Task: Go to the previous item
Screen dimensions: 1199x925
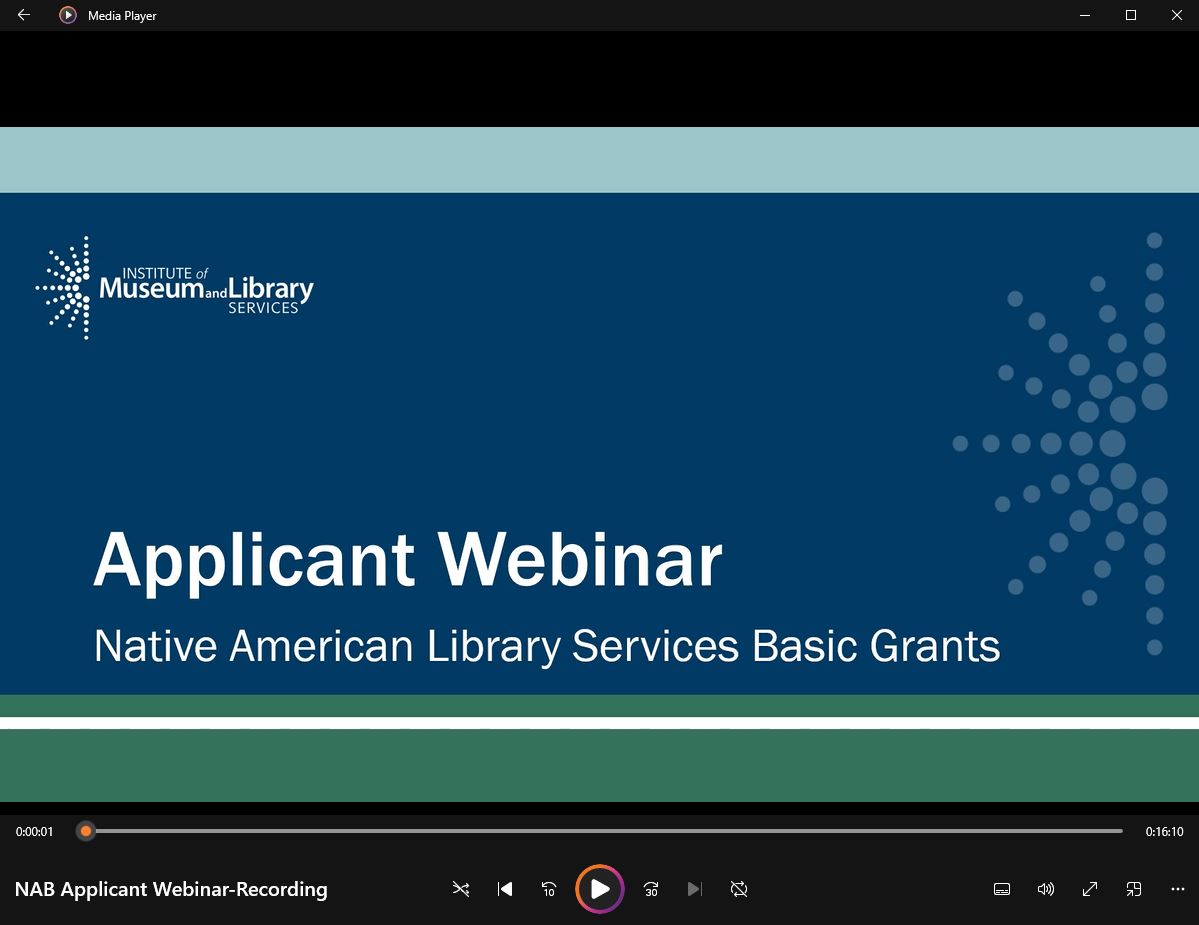Action: tap(505, 889)
